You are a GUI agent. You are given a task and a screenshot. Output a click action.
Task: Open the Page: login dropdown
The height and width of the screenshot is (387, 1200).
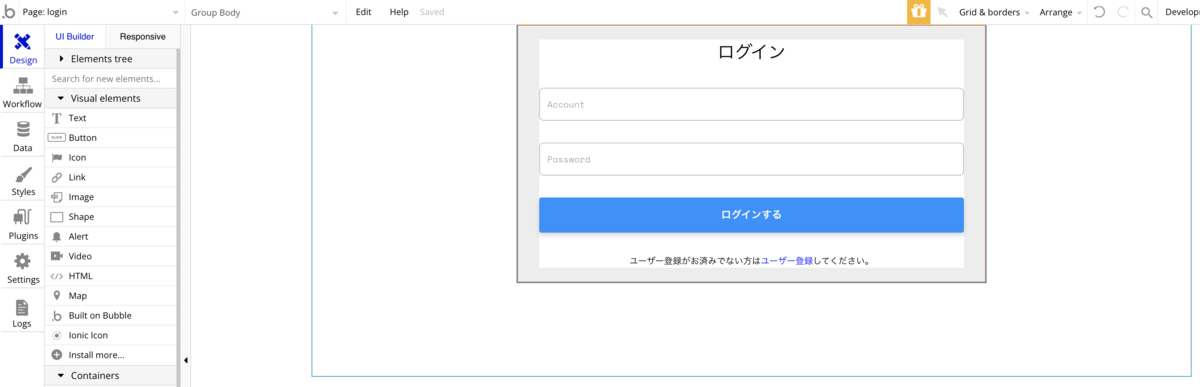pyautogui.click(x=100, y=12)
